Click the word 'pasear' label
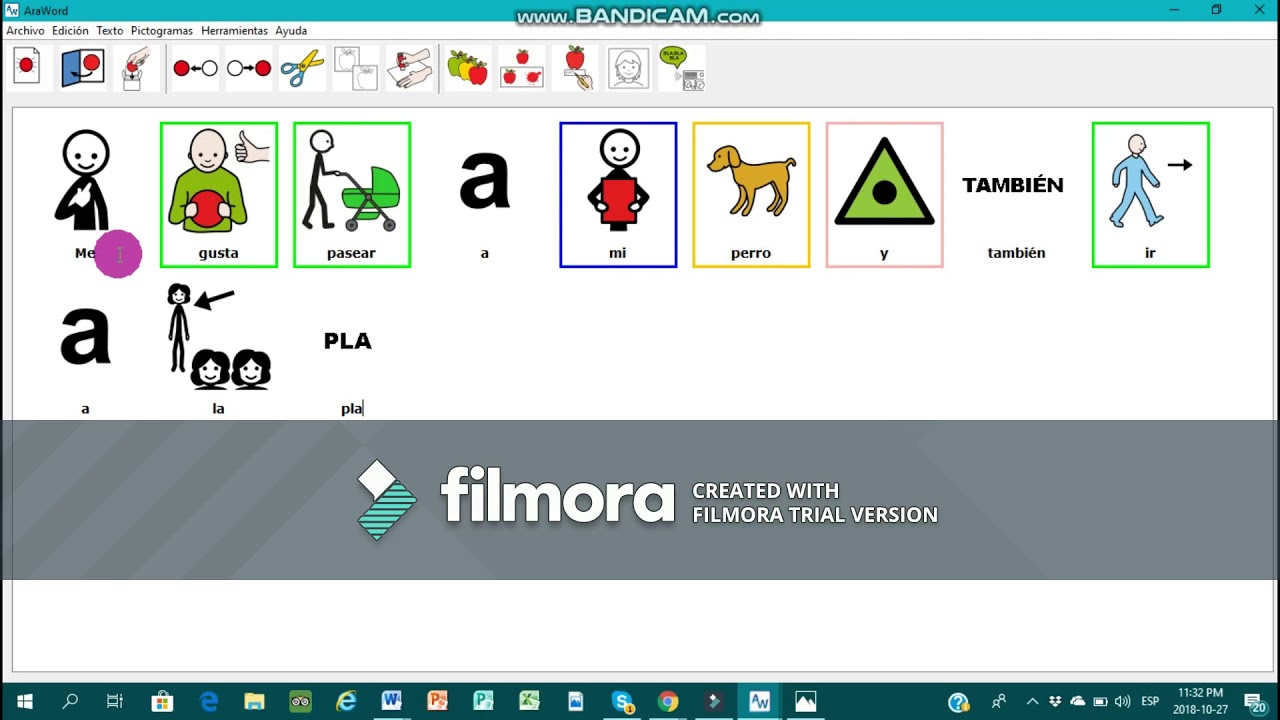1280x720 pixels. [x=352, y=253]
